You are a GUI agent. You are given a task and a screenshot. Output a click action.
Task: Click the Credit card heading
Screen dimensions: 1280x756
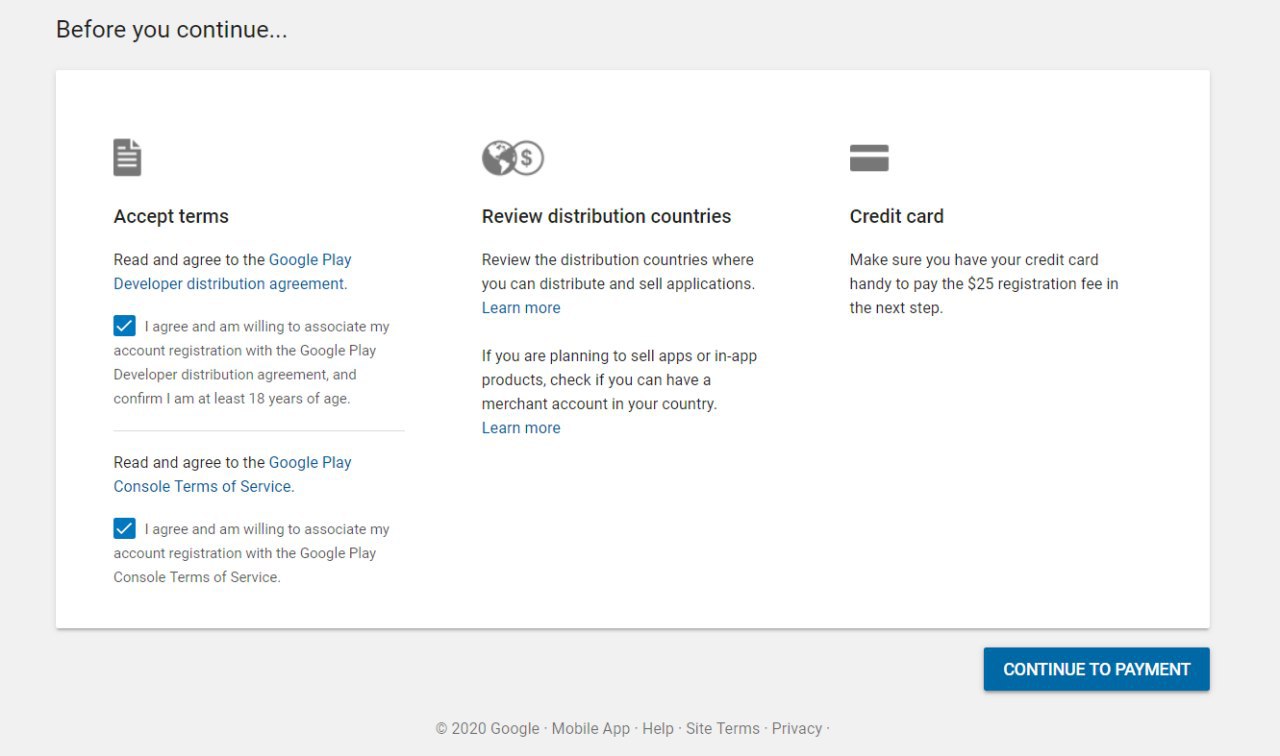tap(897, 216)
